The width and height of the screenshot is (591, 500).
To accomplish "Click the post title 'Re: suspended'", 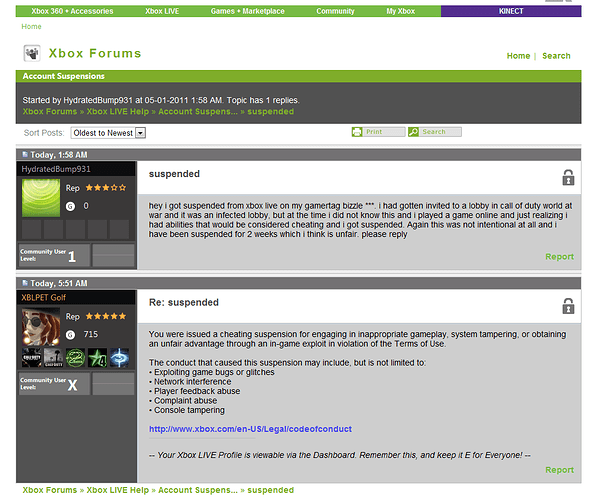I will 184,303.
